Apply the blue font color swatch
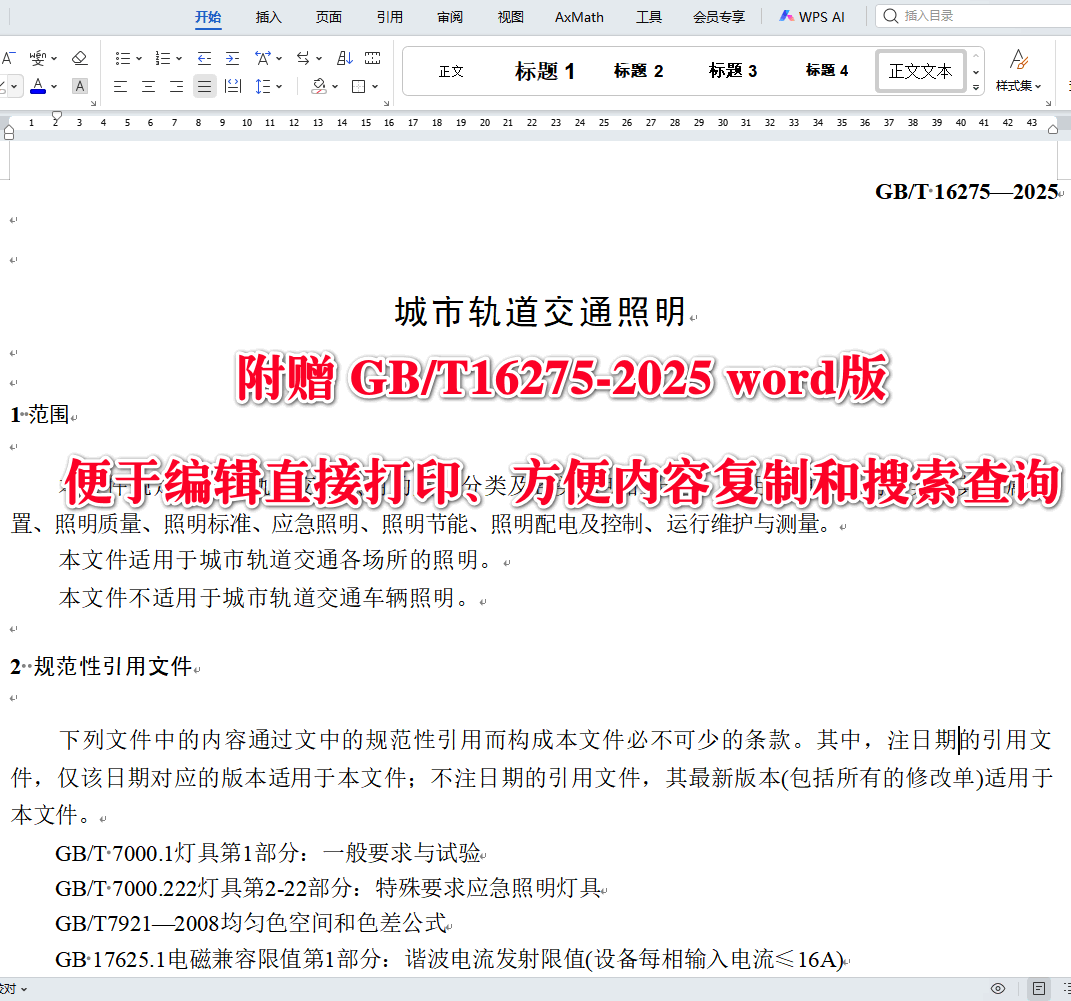 point(37,91)
